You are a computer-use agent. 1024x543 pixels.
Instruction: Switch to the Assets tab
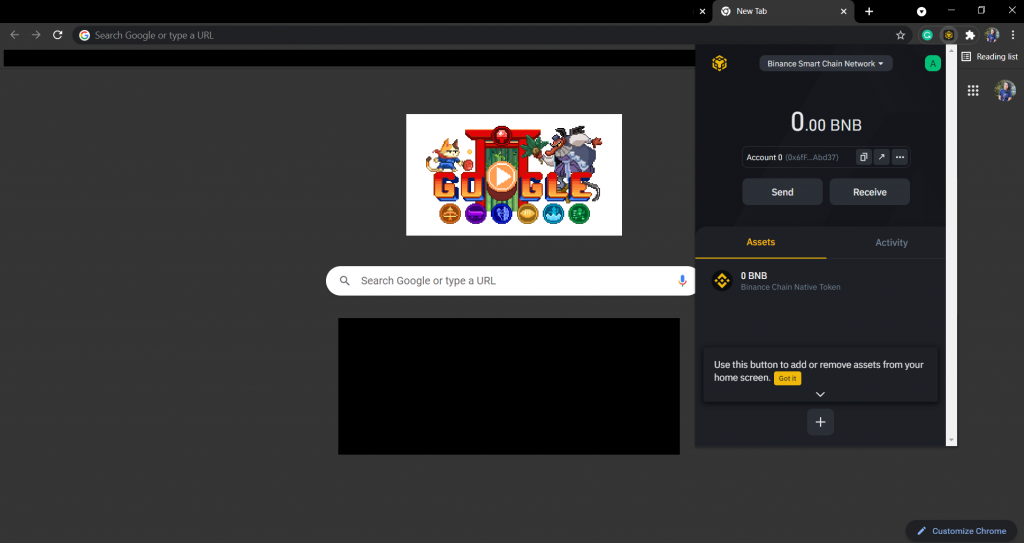[x=761, y=242]
